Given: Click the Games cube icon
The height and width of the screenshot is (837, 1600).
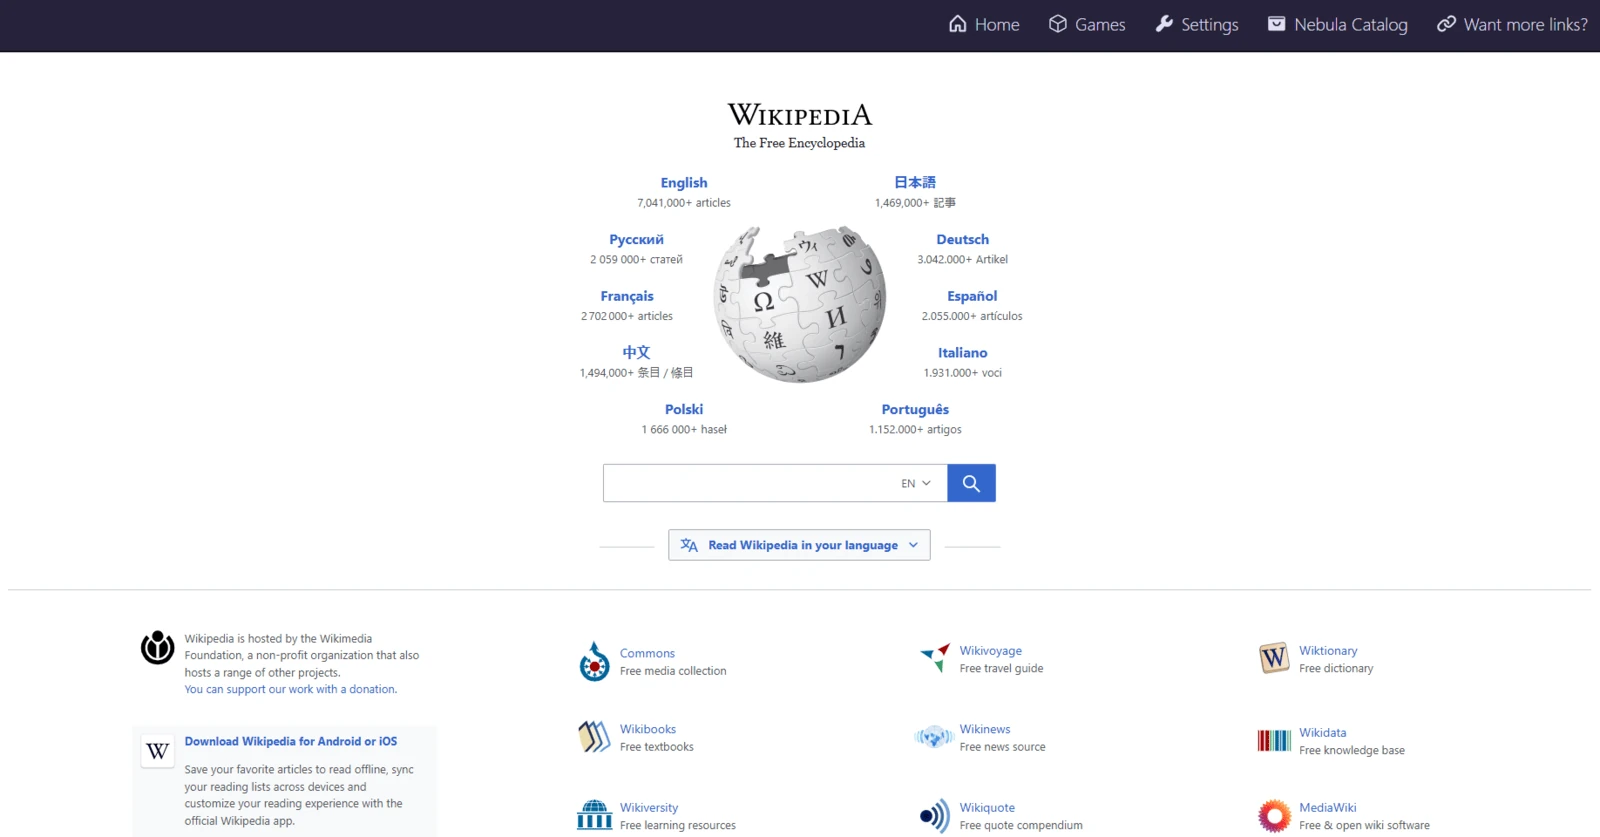Looking at the screenshot, I should tap(1058, 24).
